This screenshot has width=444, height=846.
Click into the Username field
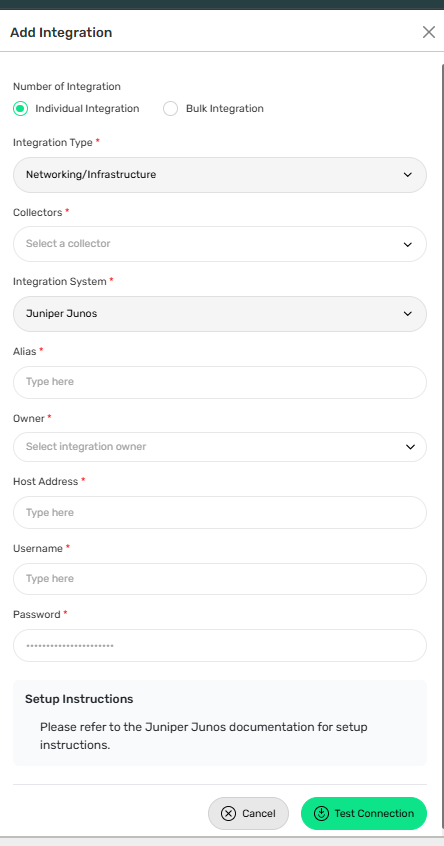(220, 578)
